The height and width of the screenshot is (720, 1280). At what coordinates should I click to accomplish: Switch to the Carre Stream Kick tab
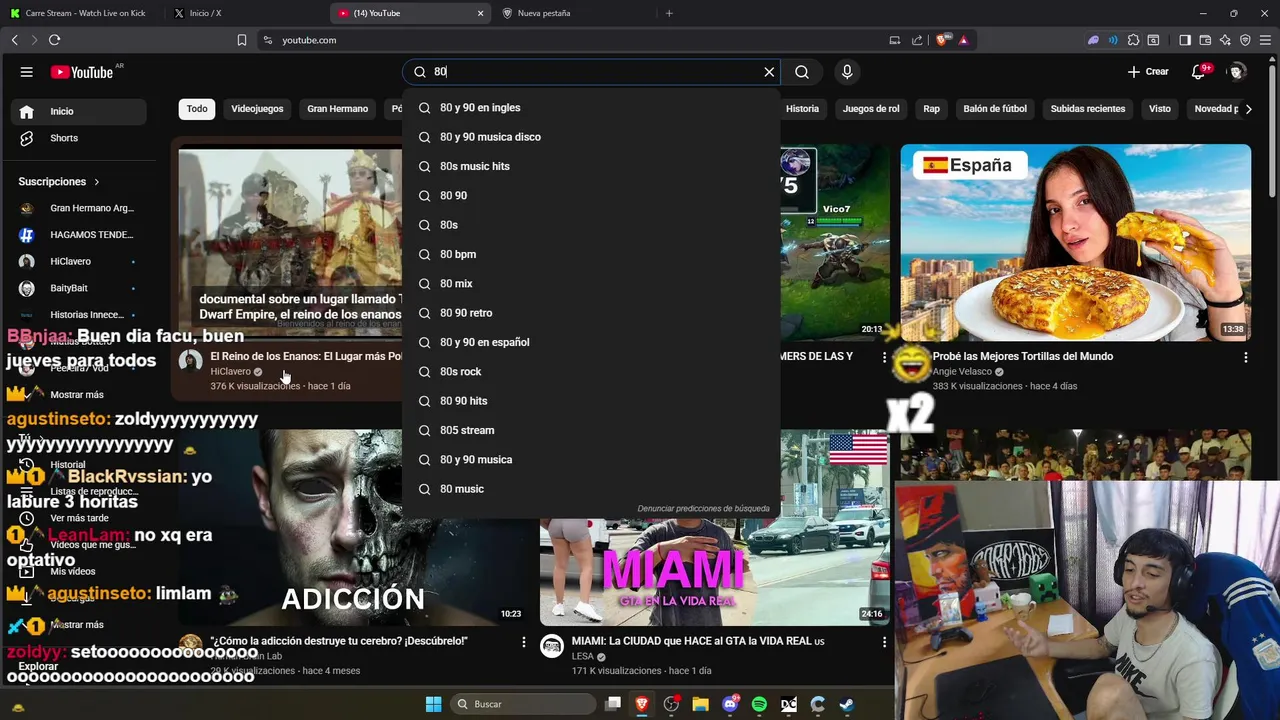coord(82,13)
